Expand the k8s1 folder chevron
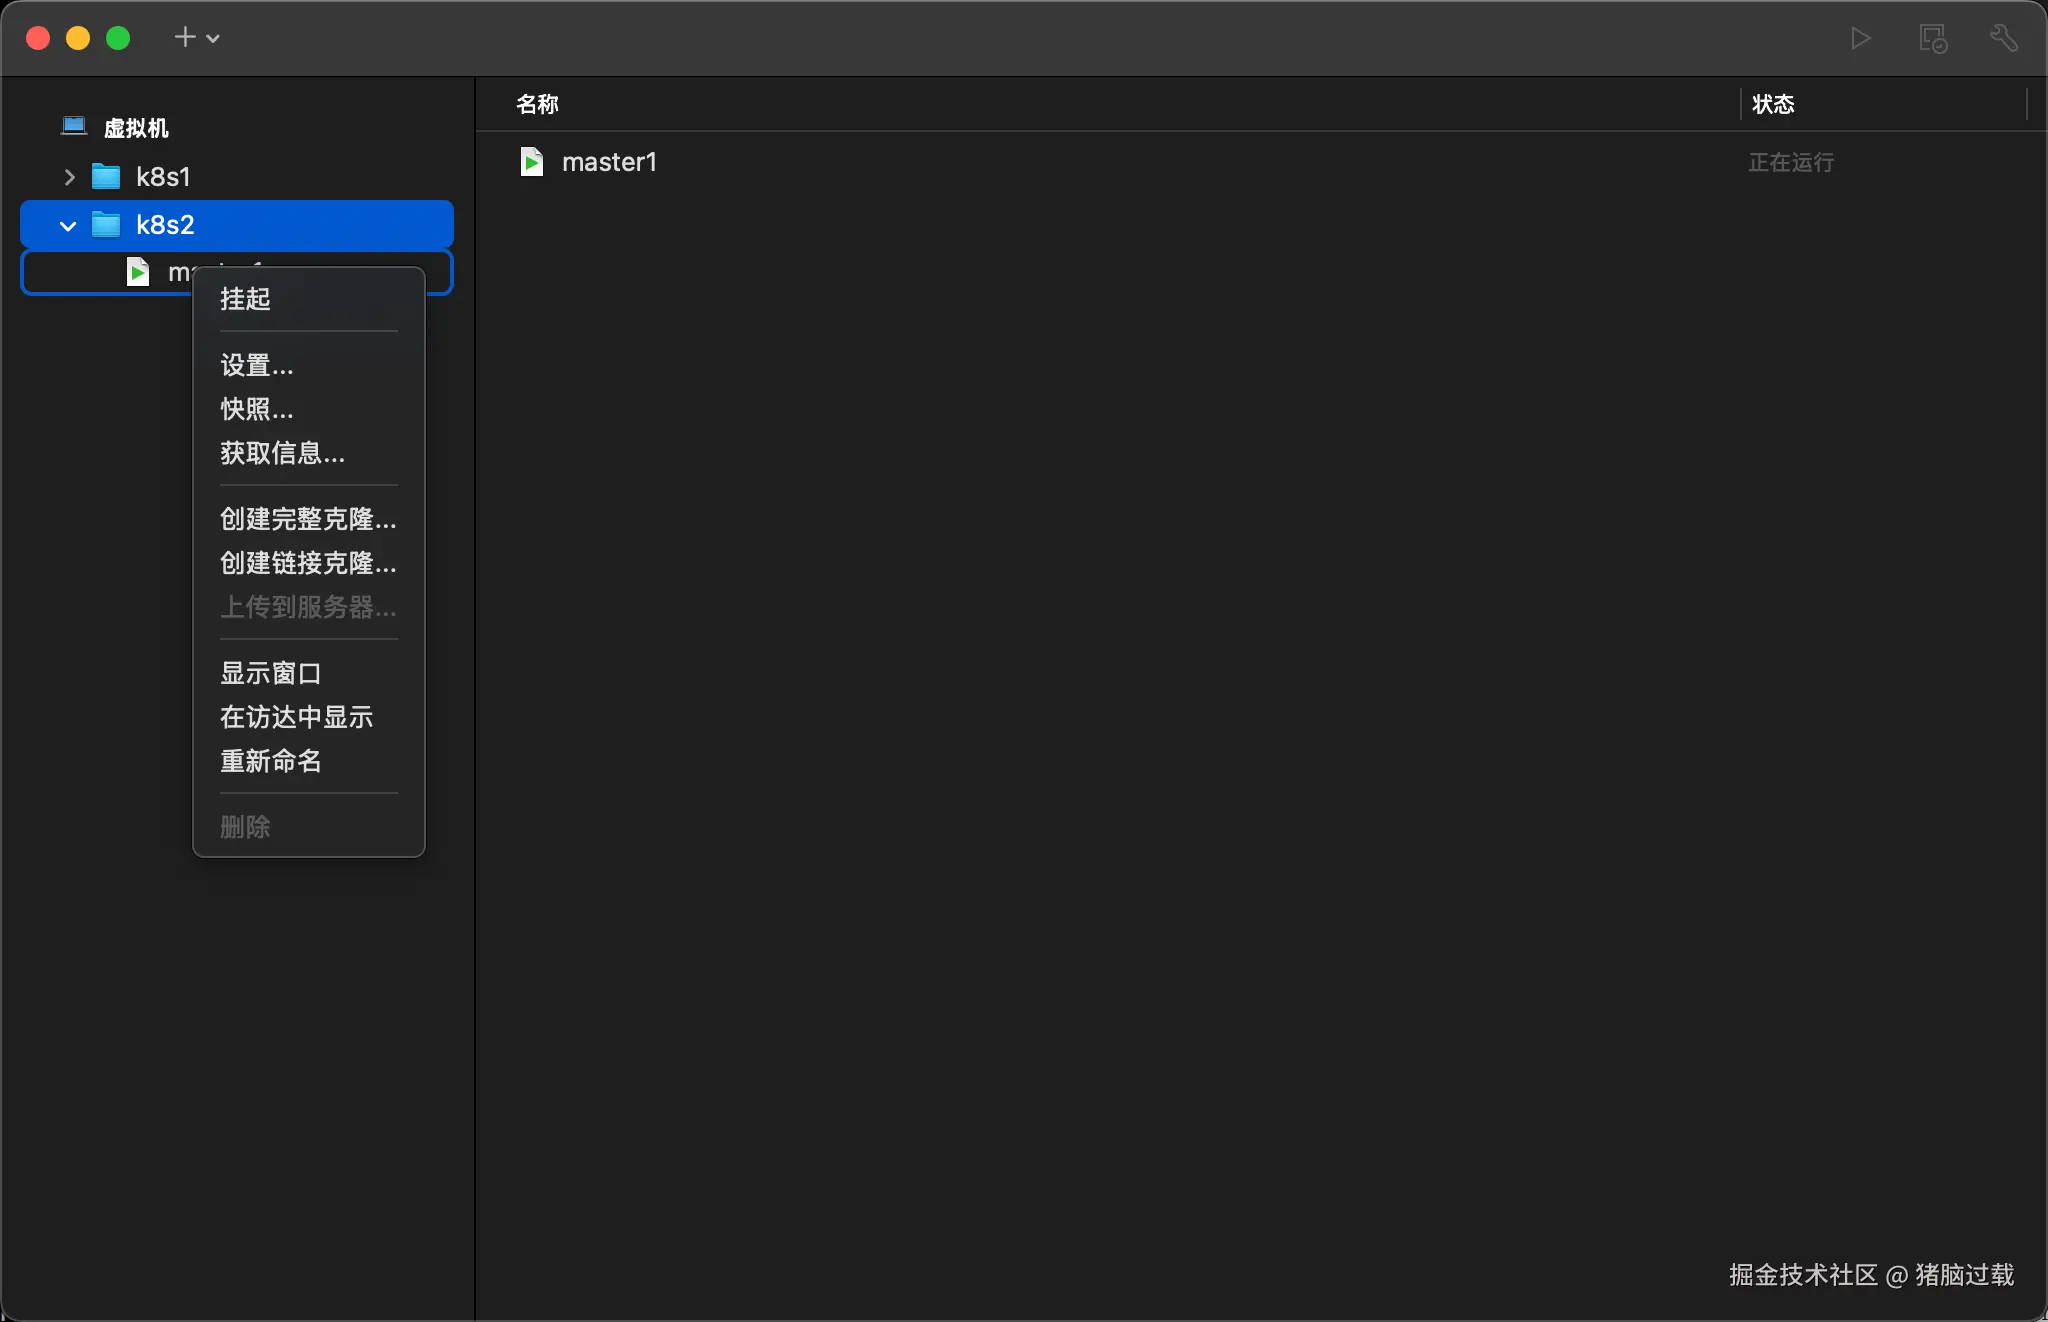The image size is (2048, 1322). point(69,178)
